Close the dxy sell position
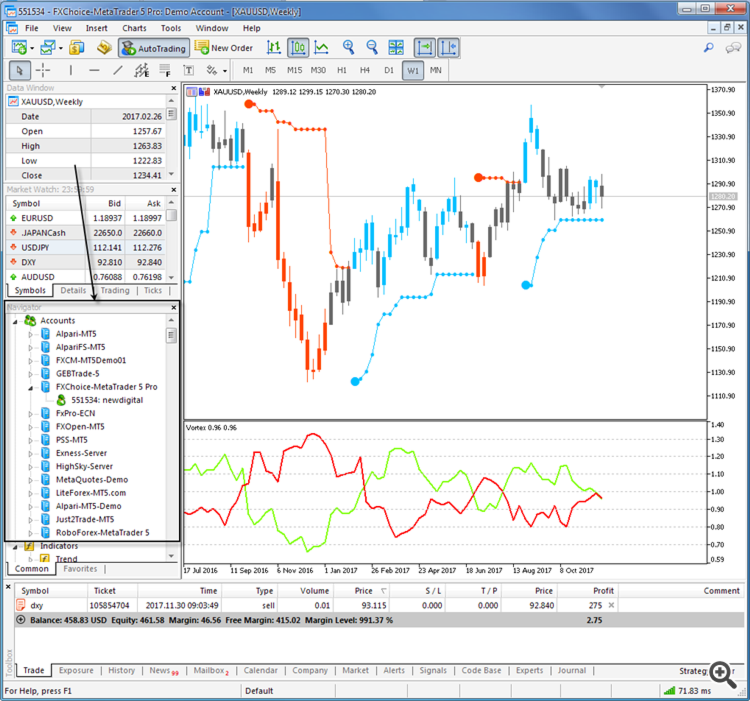 point(611,605)
